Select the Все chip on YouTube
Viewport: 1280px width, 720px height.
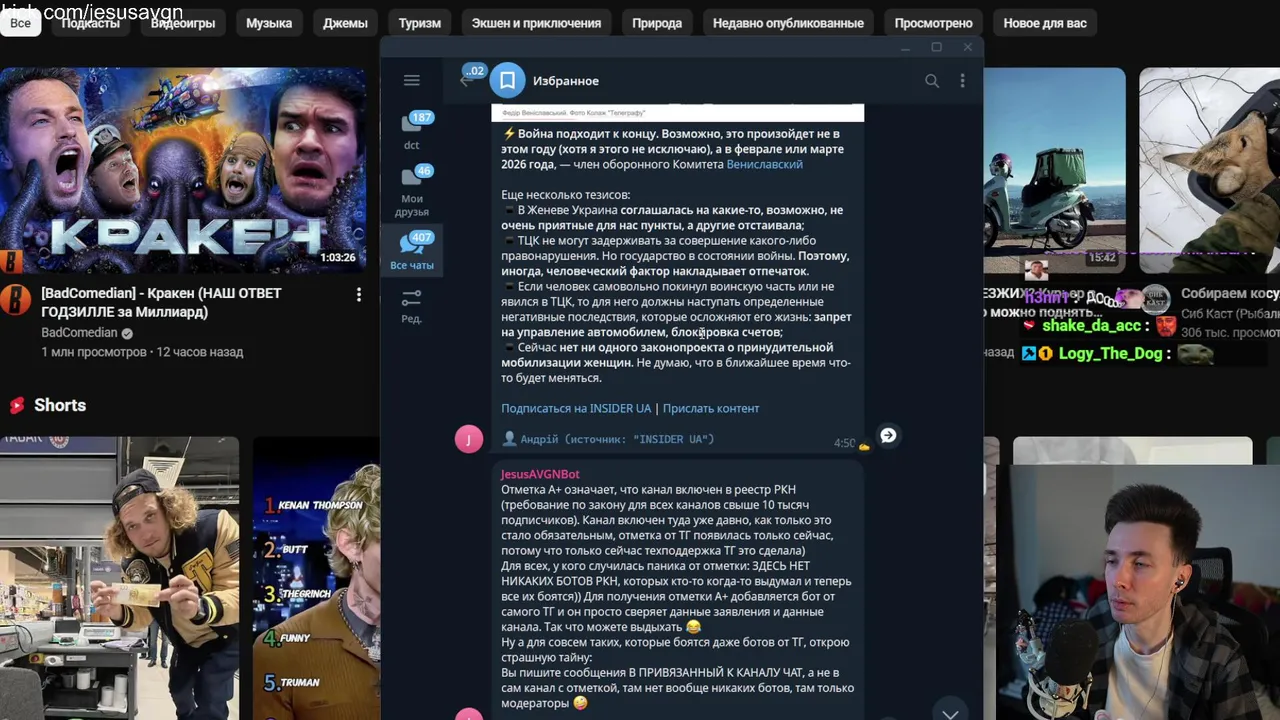click(20, 23)
